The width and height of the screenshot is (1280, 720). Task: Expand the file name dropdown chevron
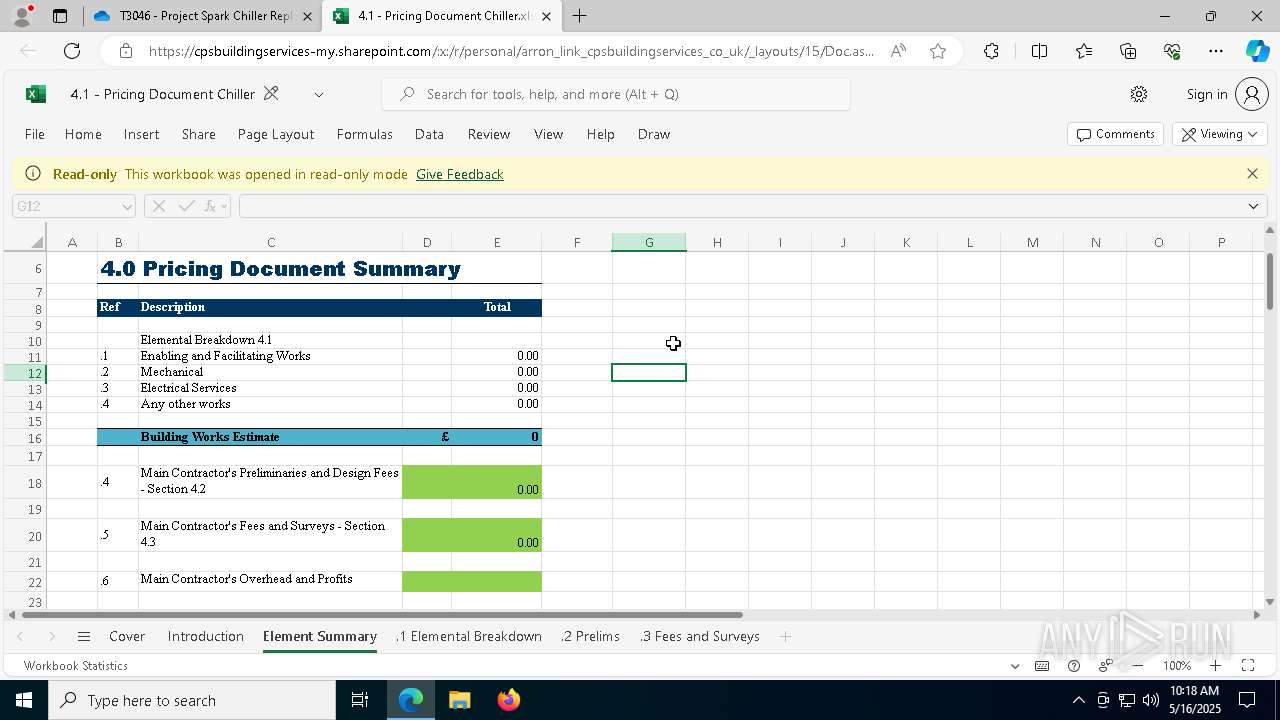click(319, 94)
